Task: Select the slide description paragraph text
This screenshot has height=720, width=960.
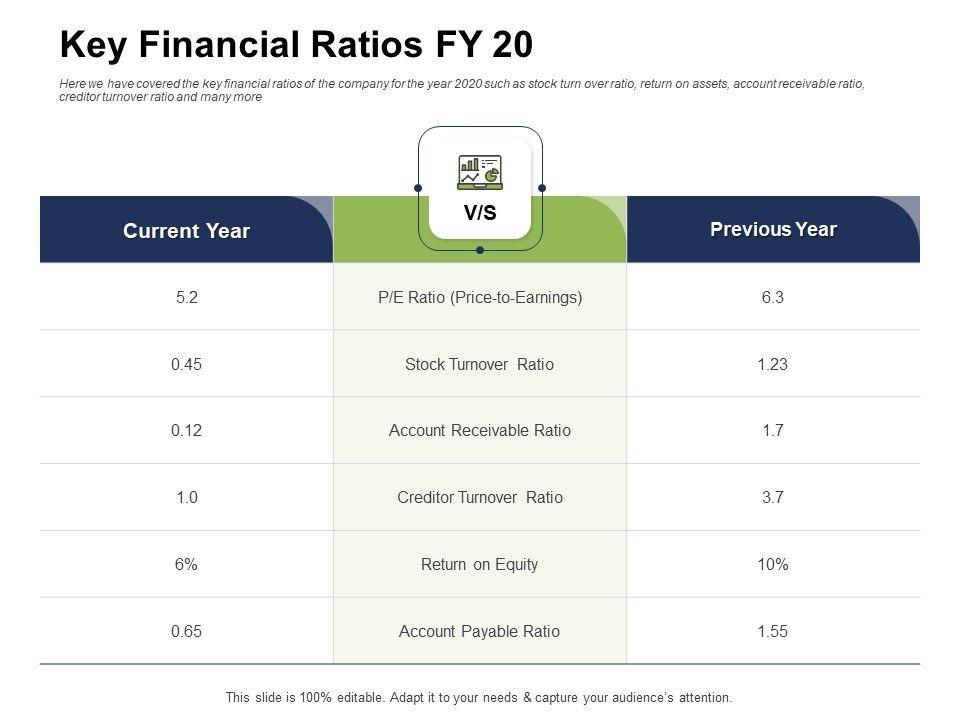Action: (x=462, y=91)
